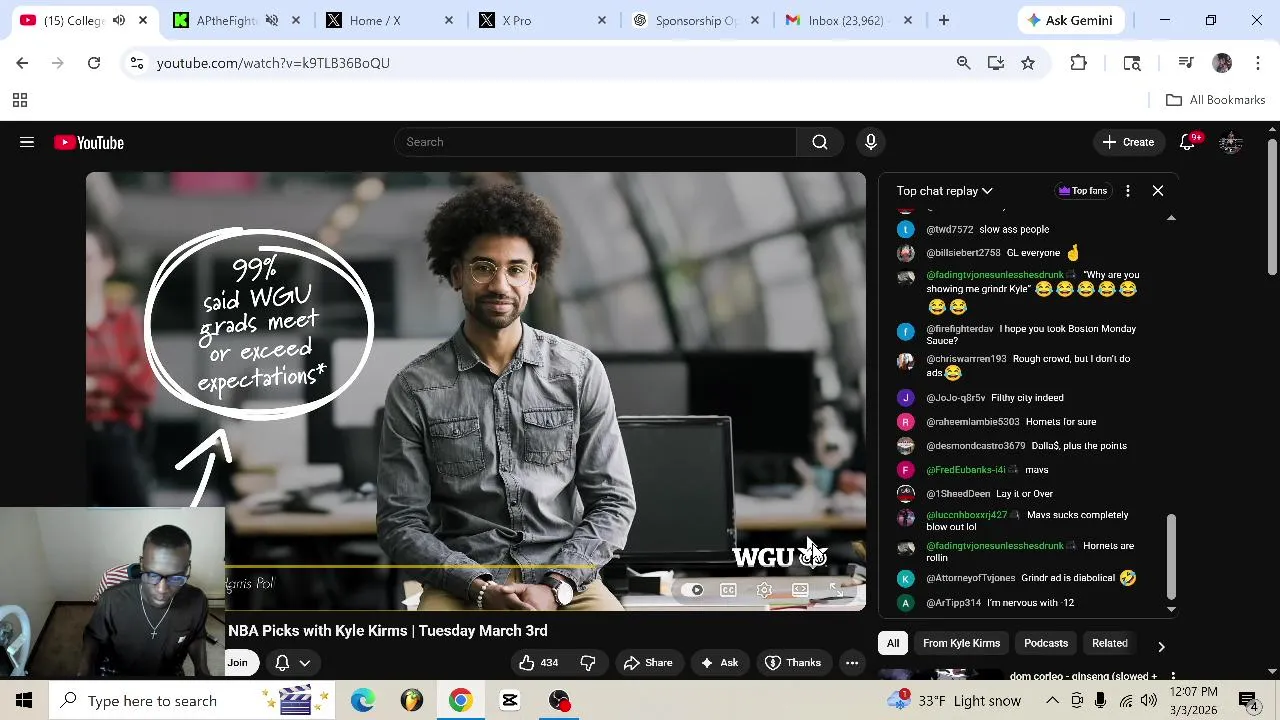The height and width of the screenshot is (720, 1280).
Task: Expand the Top chat replay dropdown
Action: [x=944, y=190]
